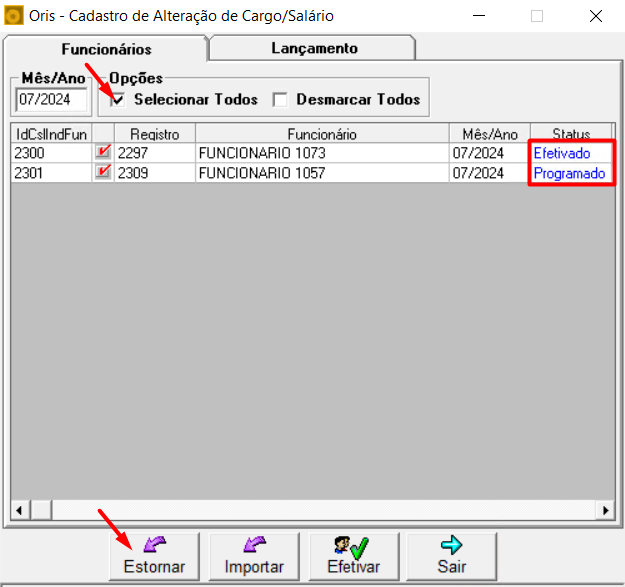Click the right arrow of horizontal scrollbar
The image size is (625, 587).
[605, 510]
